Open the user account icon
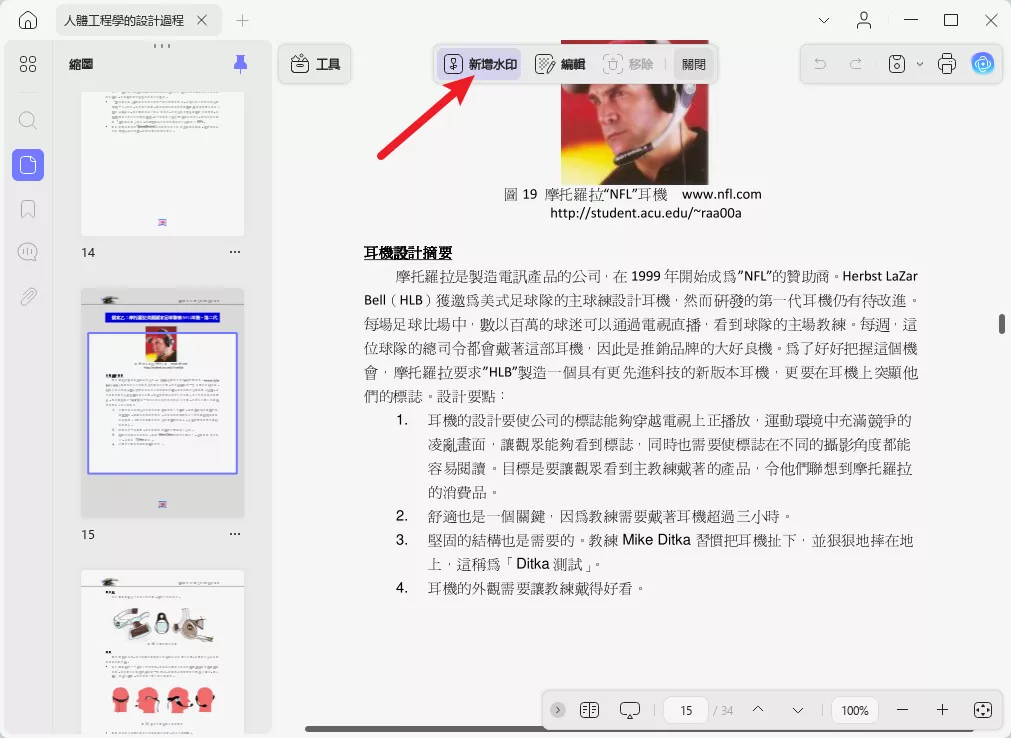This screenshot has width=1011, height=738. tap(864, 21)
